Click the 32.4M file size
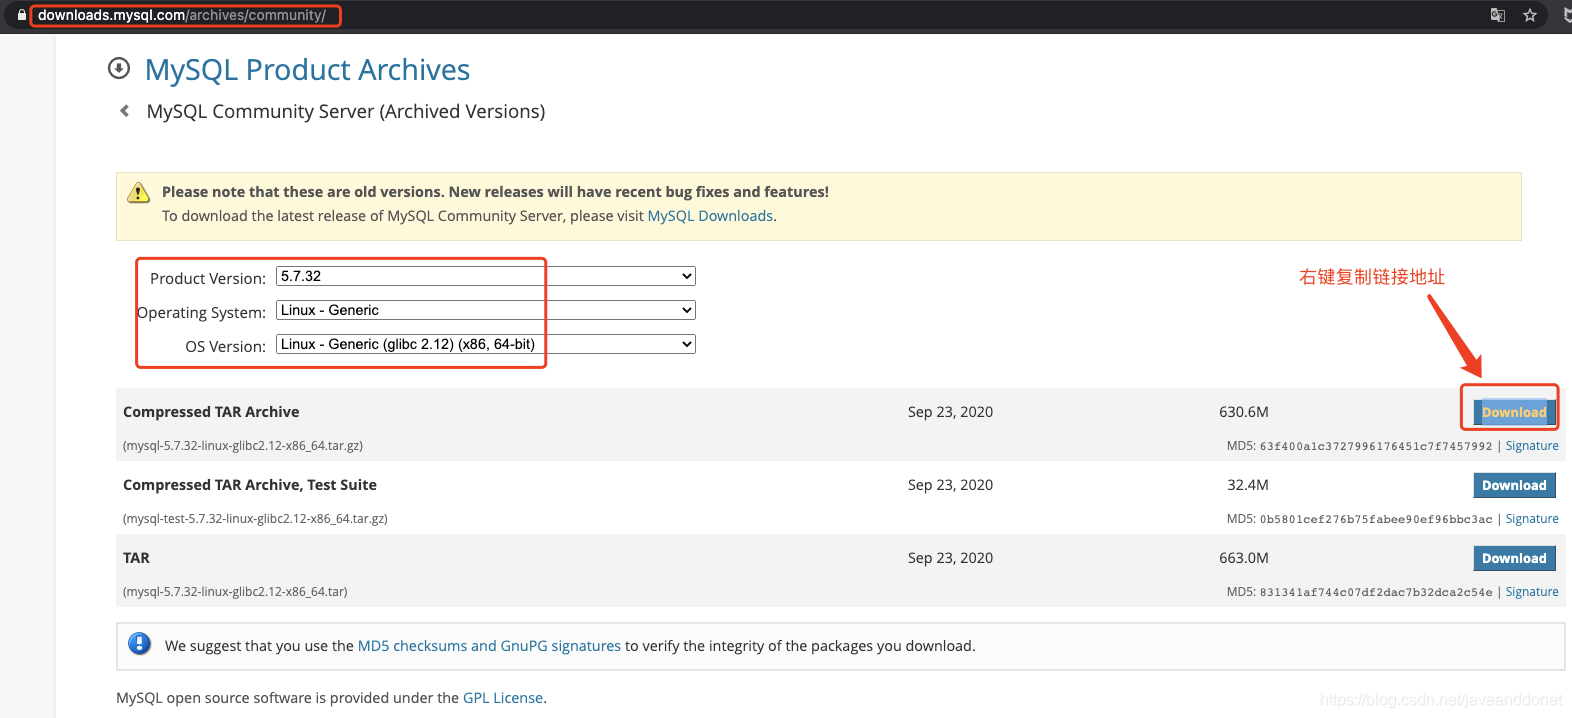The image size is (1572, 718). [x=1248, y=485]
